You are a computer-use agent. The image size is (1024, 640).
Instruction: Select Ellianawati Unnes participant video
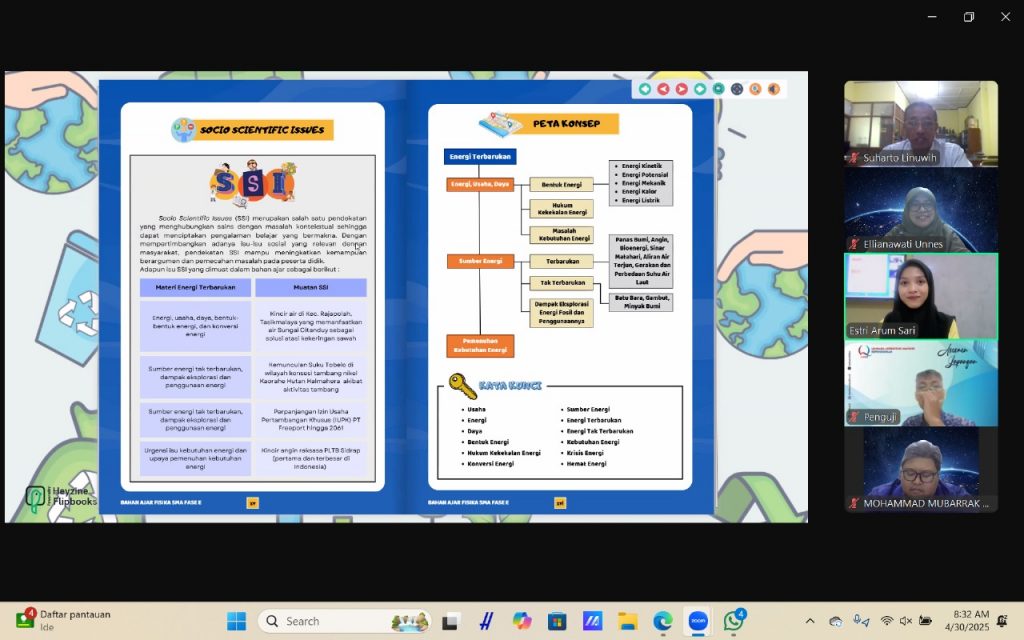[920, 209]
